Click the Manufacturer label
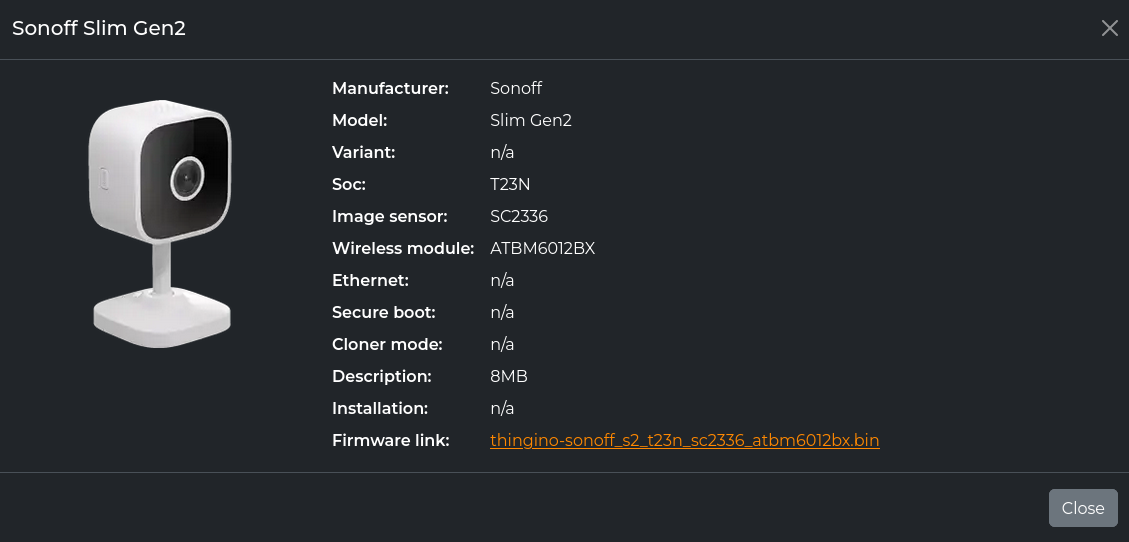 [390, 89]
